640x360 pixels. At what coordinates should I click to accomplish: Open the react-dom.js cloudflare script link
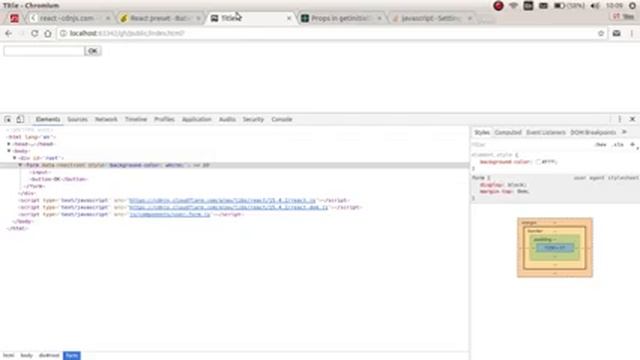click(x=229, y=207)
